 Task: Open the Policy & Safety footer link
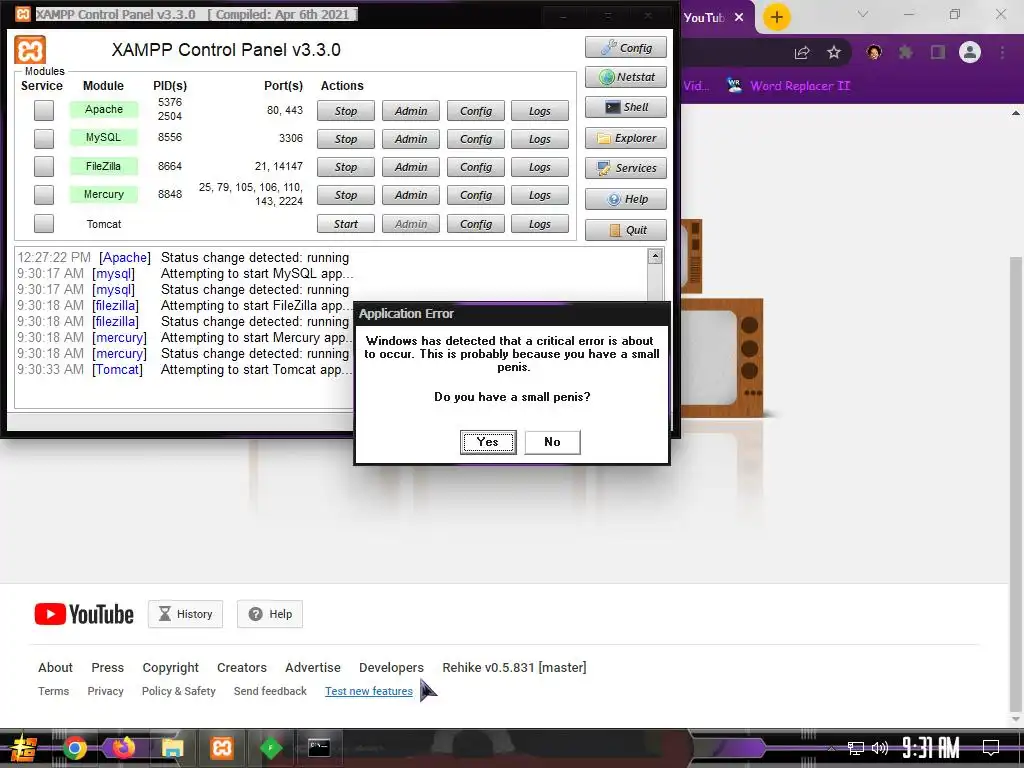click(178, 691)
